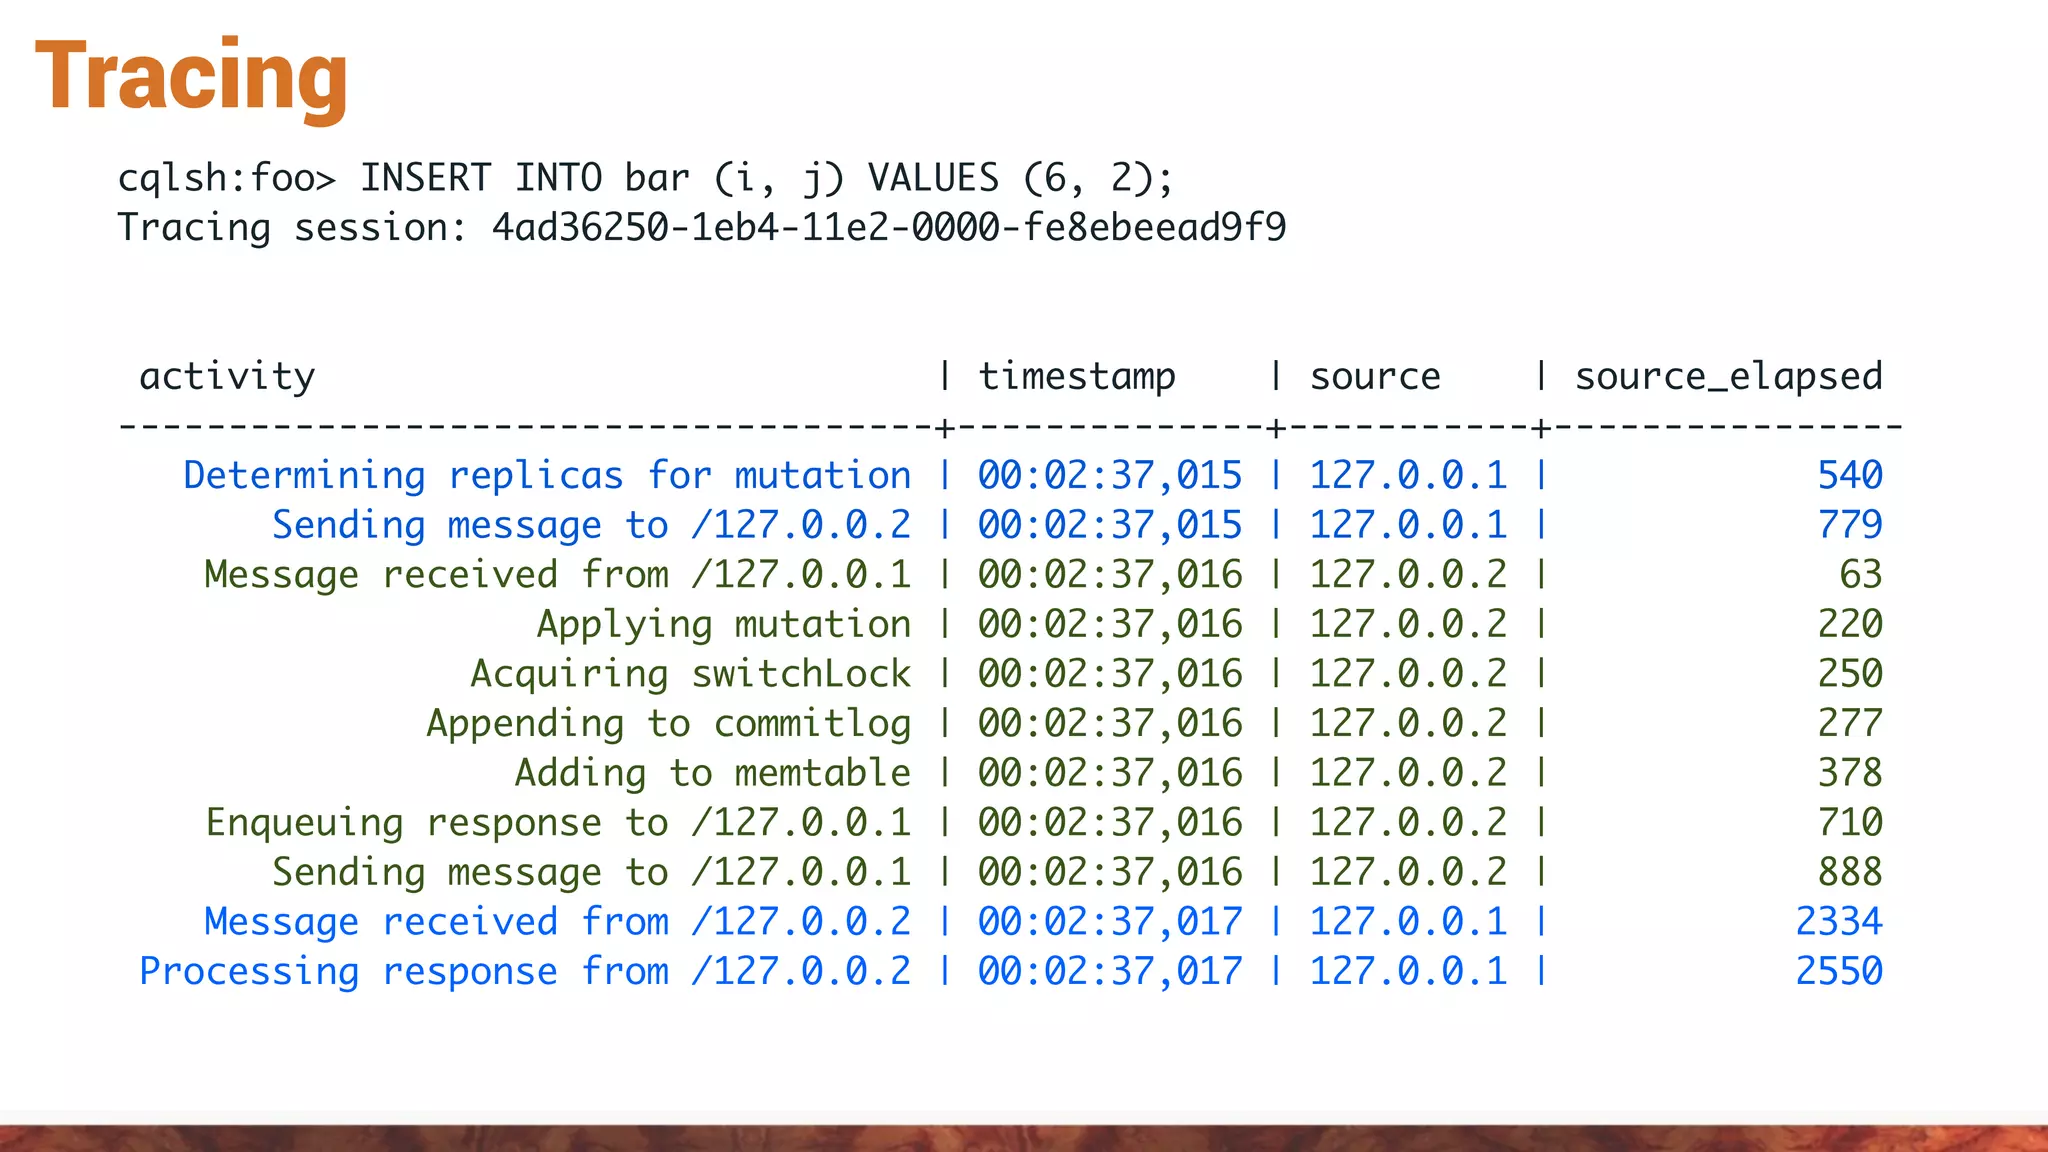The width and height of the screenshot is (2048, 1152).
Task: Click timestamp in Determining replicas row
Action: [x=1110, y=475]
